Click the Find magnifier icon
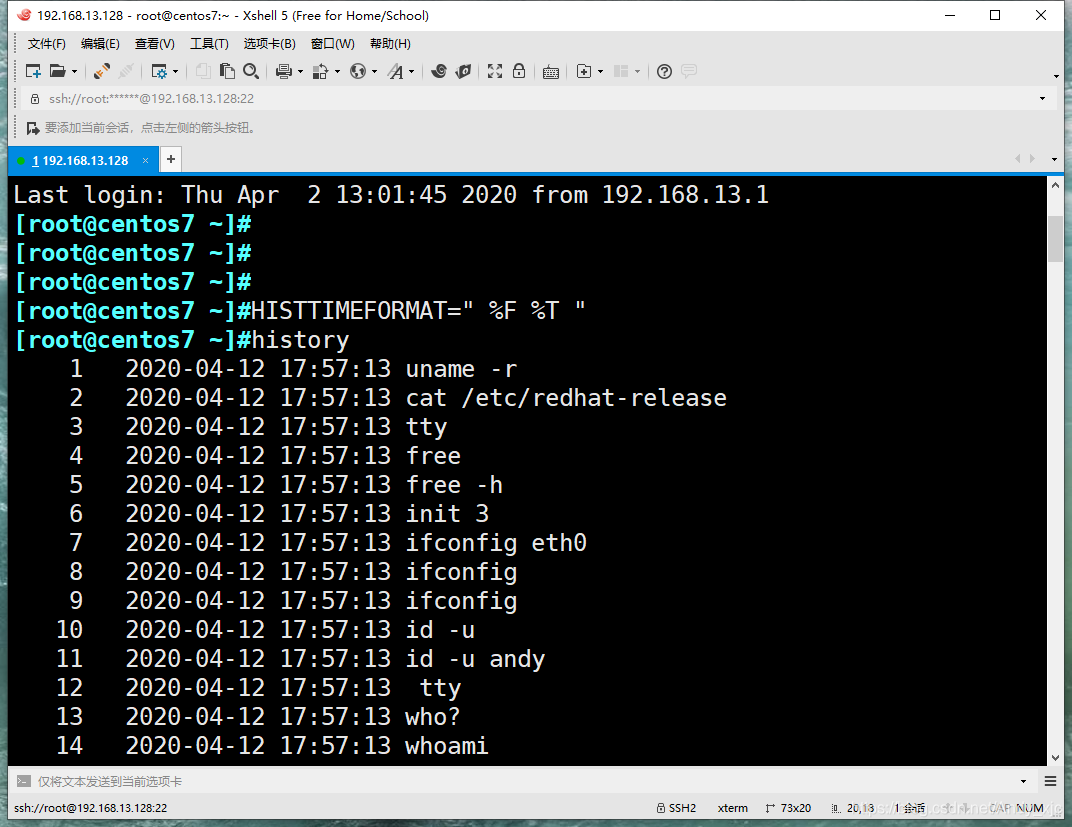 pyautogui.click(x=251, y=71)
